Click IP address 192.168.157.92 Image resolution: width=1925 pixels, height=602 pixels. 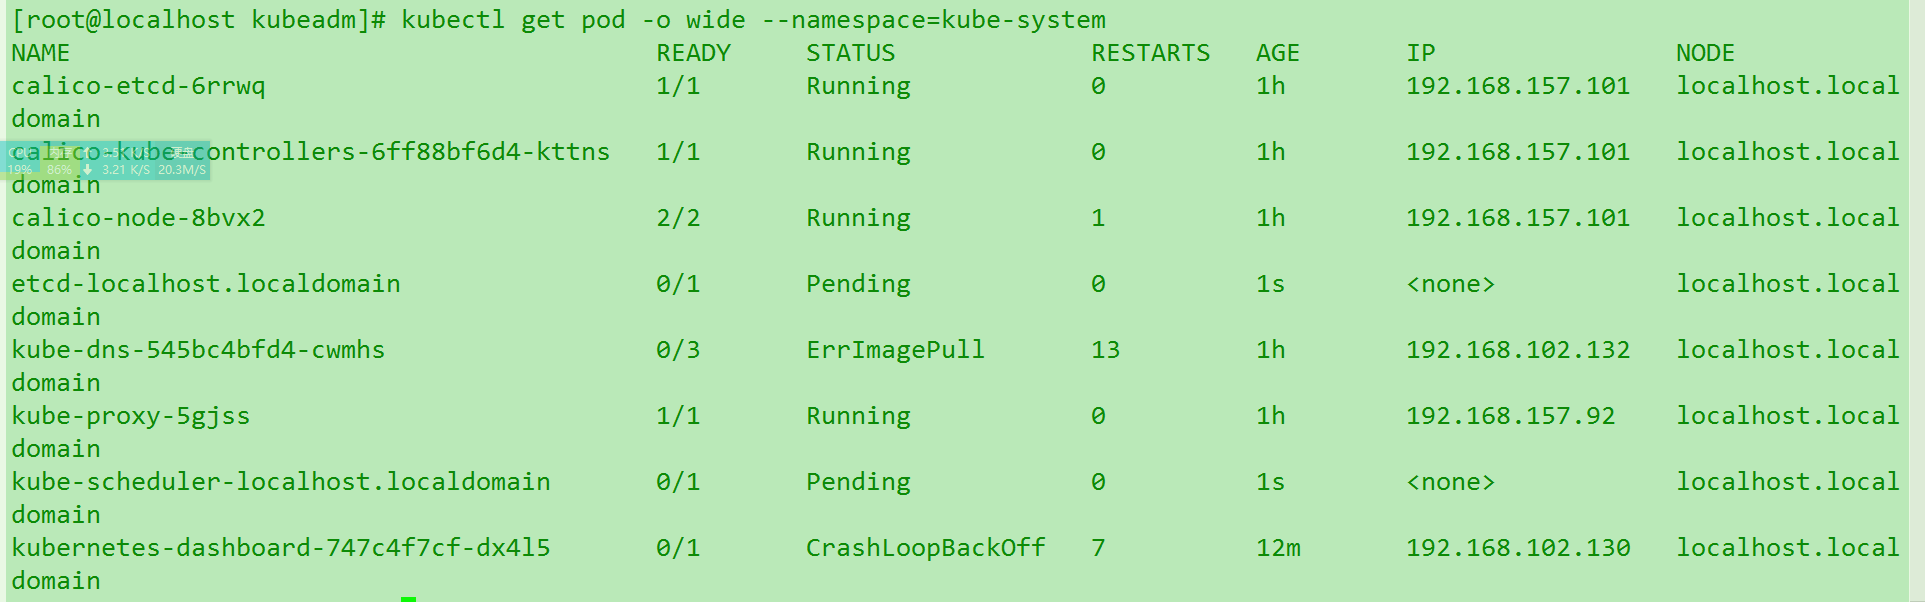pos(1510,416)
